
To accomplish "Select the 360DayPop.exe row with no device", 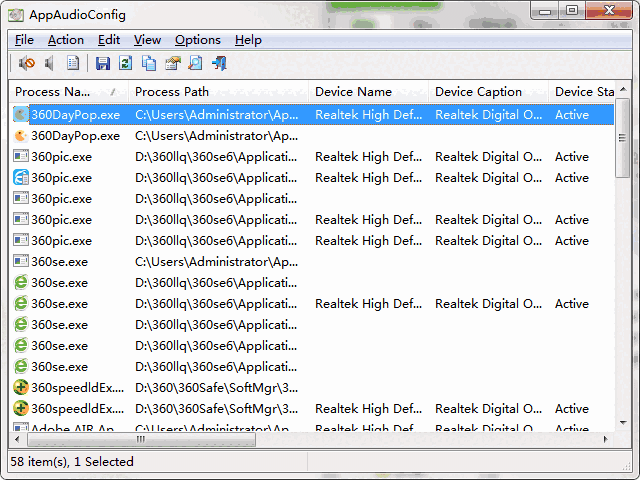I will point(312,136).
